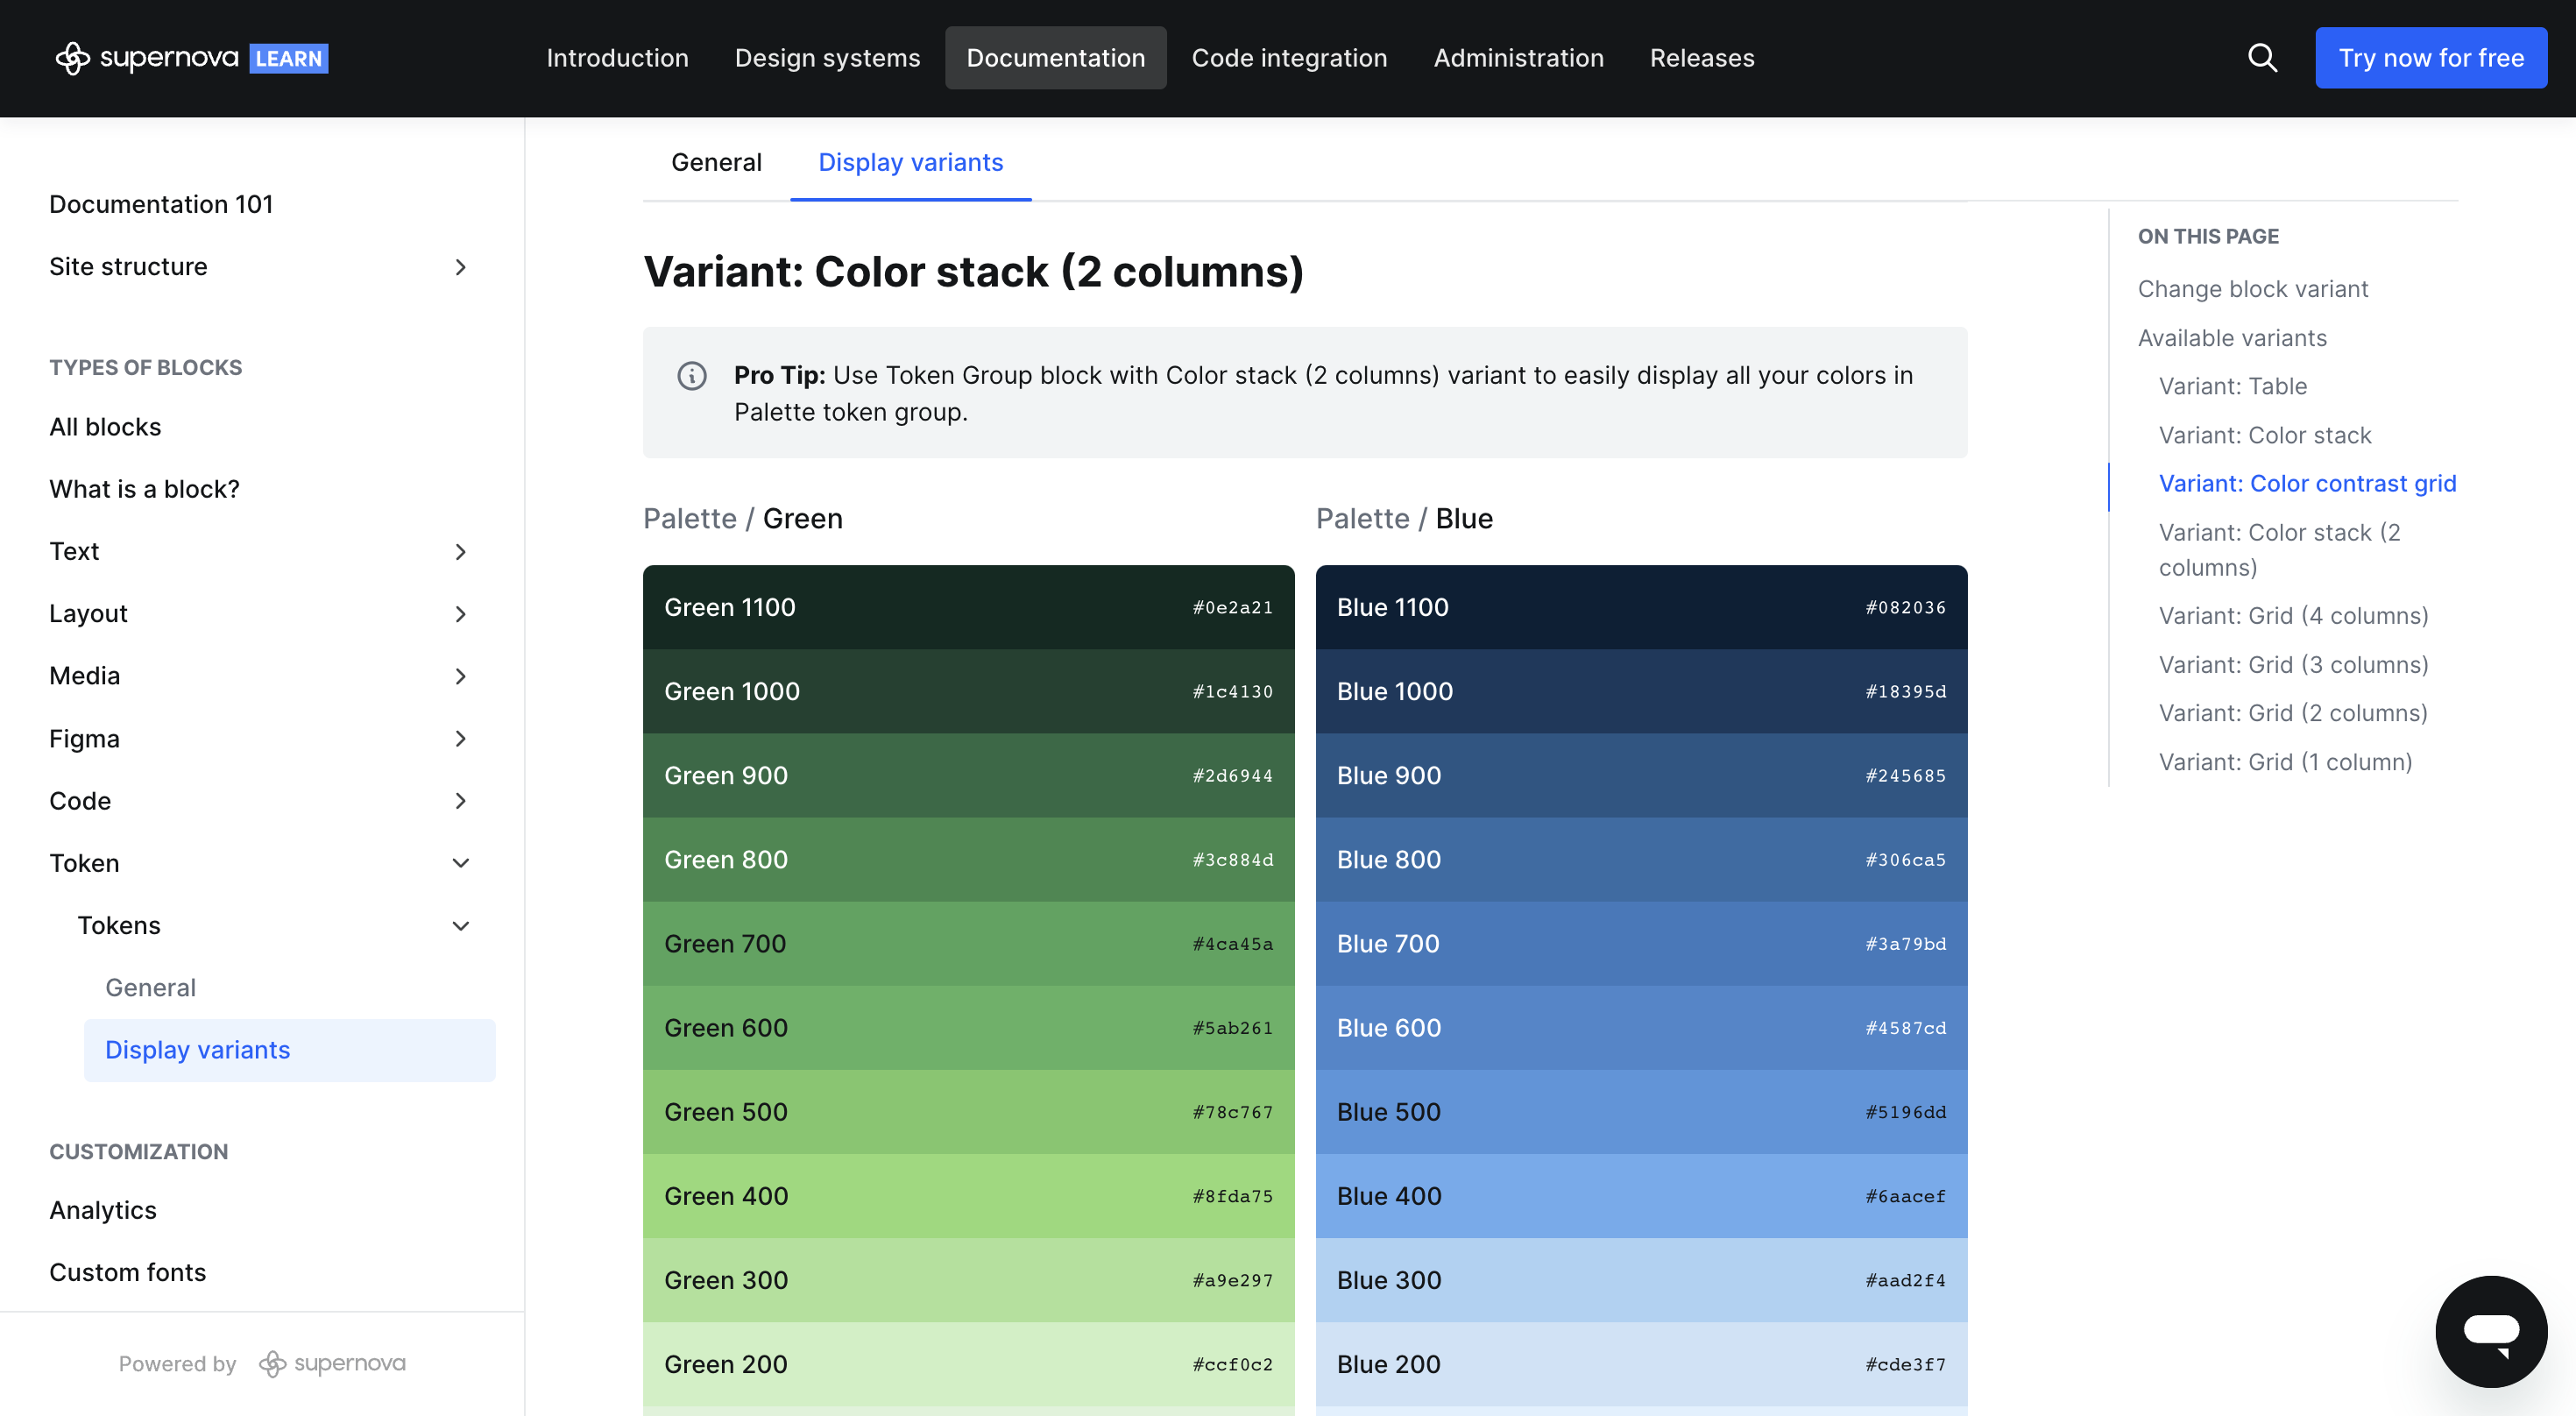Open the Custom fonts page
The width and height of the screenshot is (2576, 1416).
point(128,1272)
